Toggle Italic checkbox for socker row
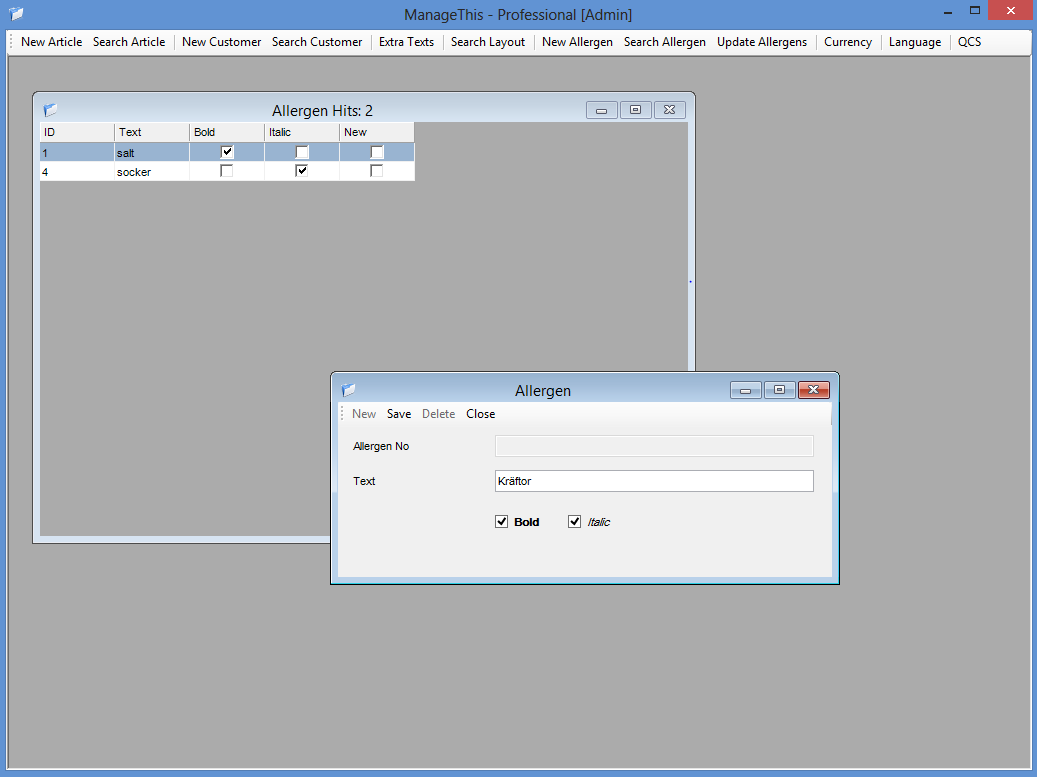The height and width of the screenshot is (777, 1037). coord(302,171)
